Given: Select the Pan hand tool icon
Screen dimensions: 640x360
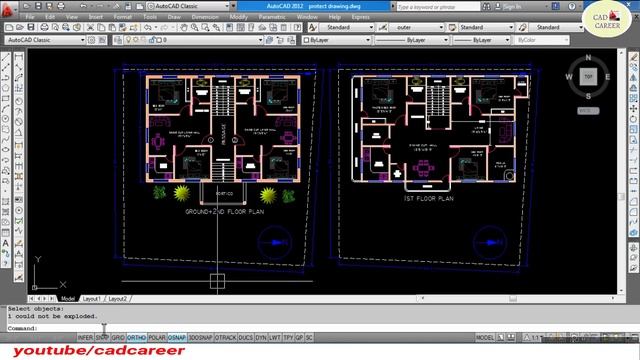Looking at the screenshot, I should click(x=184, y=27).
